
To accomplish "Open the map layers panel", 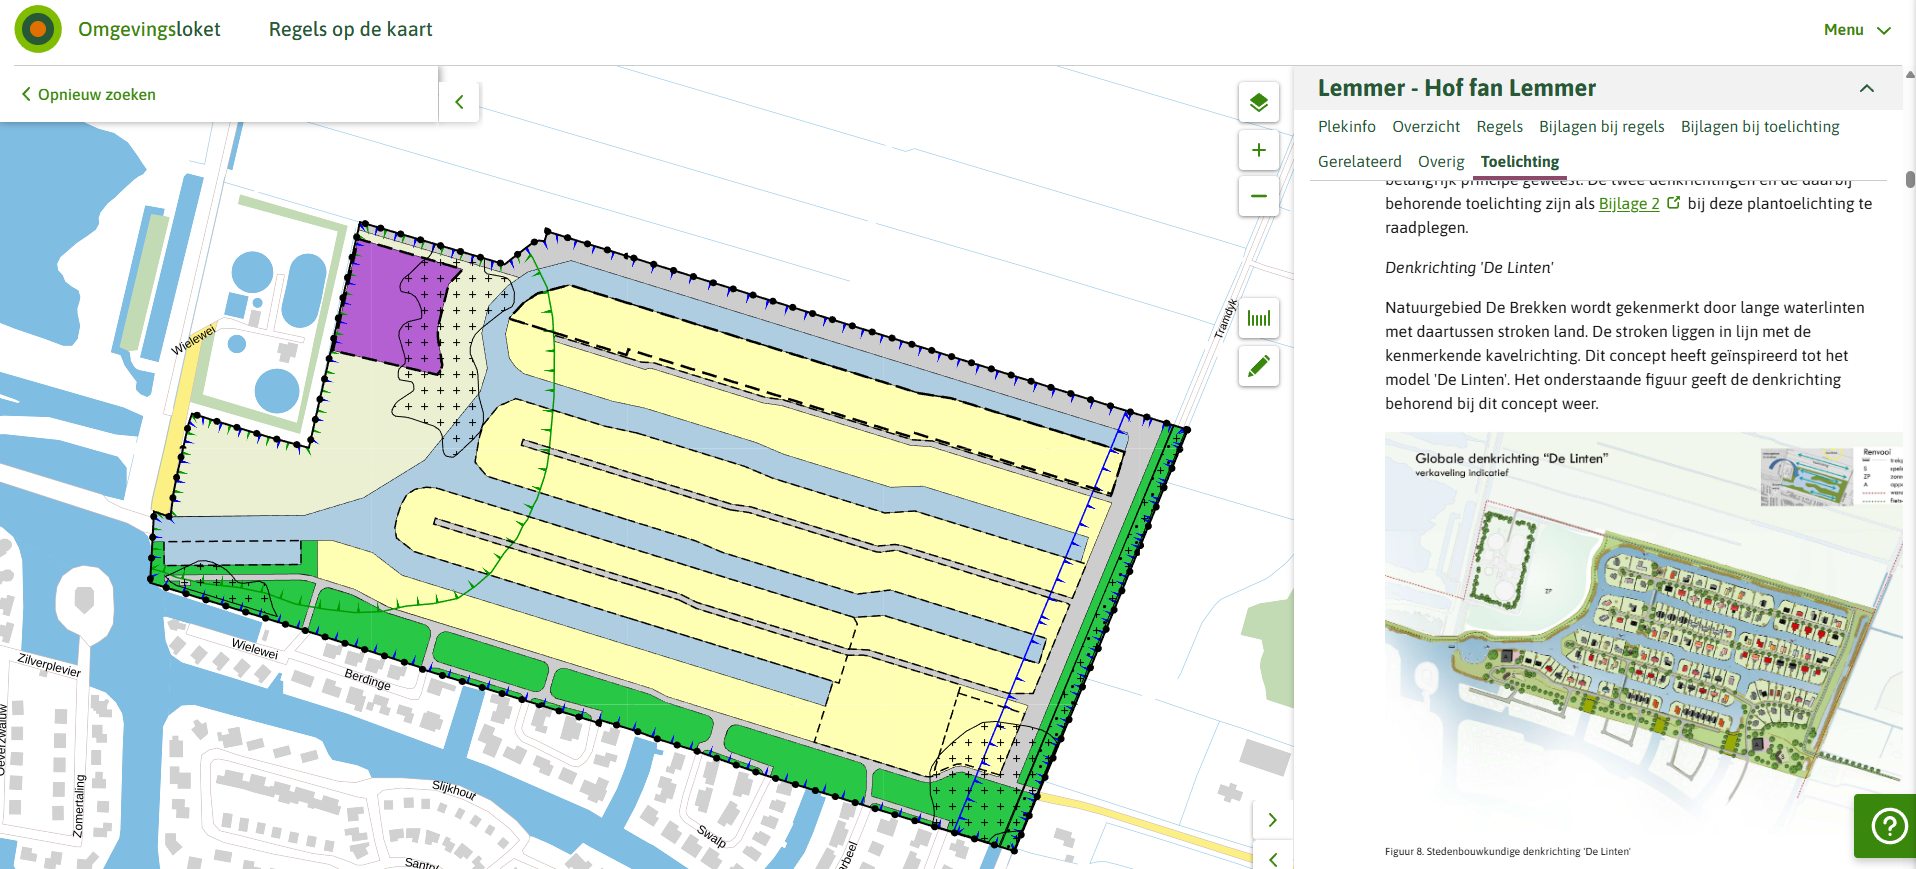I will click(x=1258, y=102).
